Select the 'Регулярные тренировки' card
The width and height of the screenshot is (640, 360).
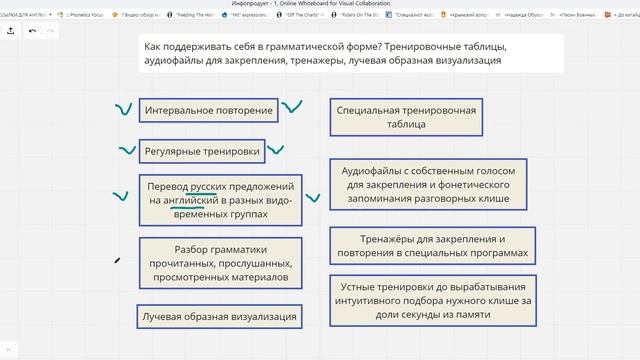(202, 151)
